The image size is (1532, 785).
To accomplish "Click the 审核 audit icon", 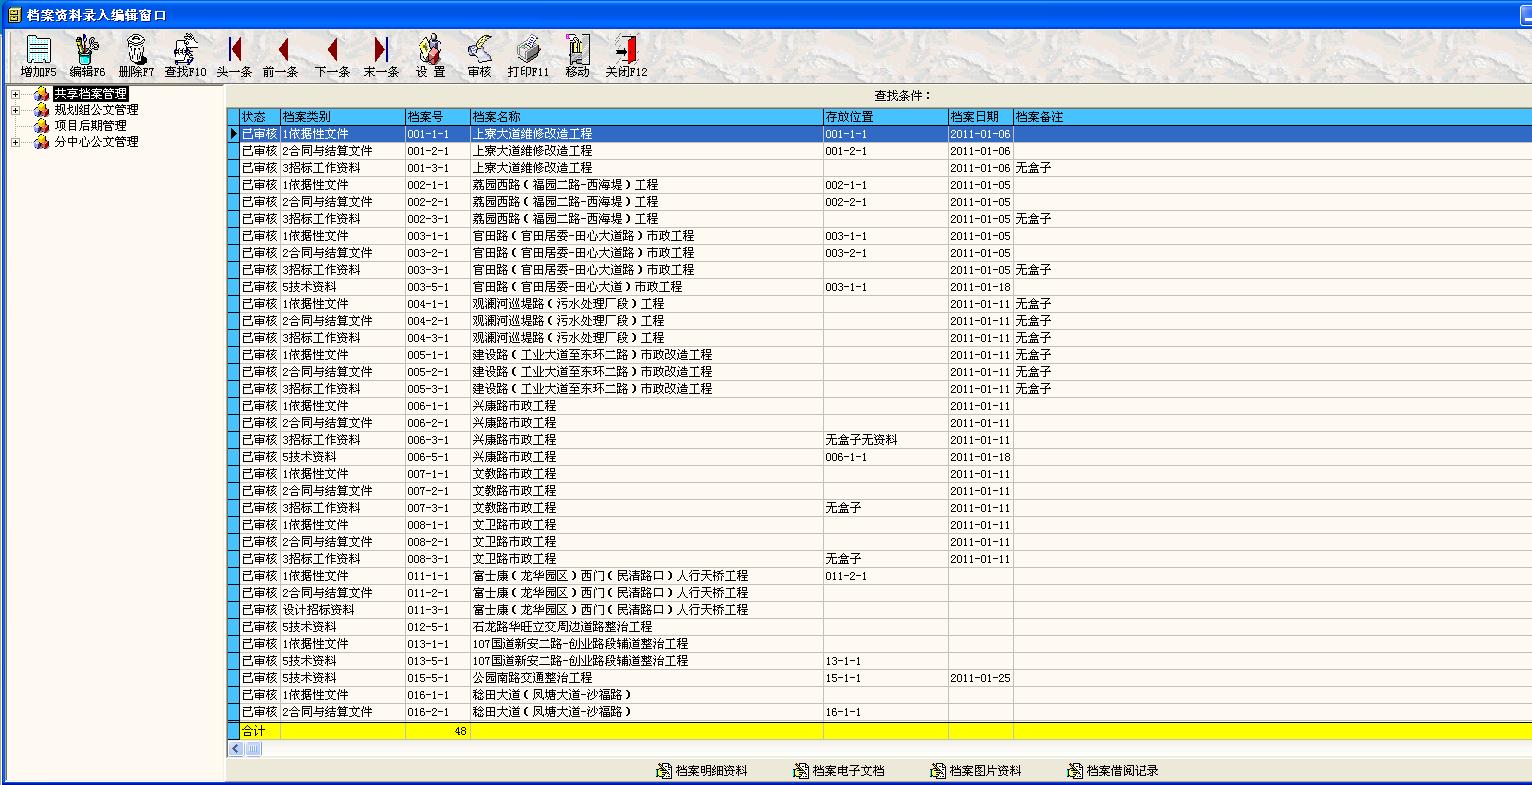I will [478, 52].
